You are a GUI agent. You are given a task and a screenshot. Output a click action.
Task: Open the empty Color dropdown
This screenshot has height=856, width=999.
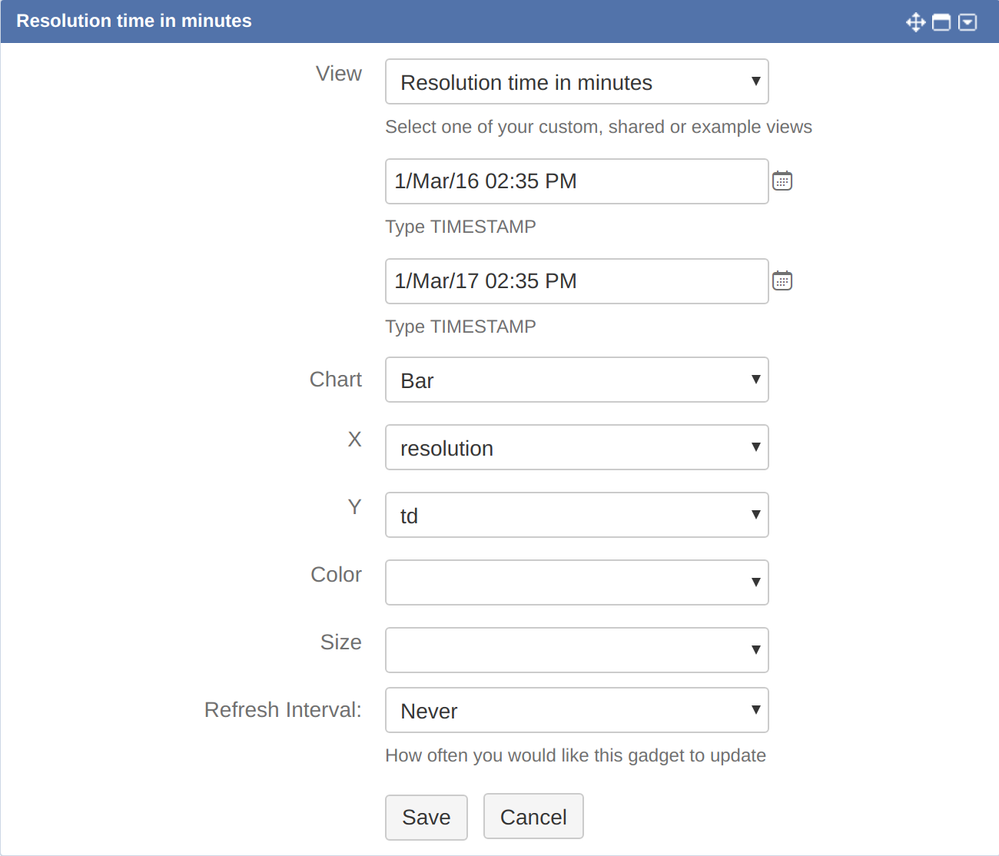coord(576,582)
